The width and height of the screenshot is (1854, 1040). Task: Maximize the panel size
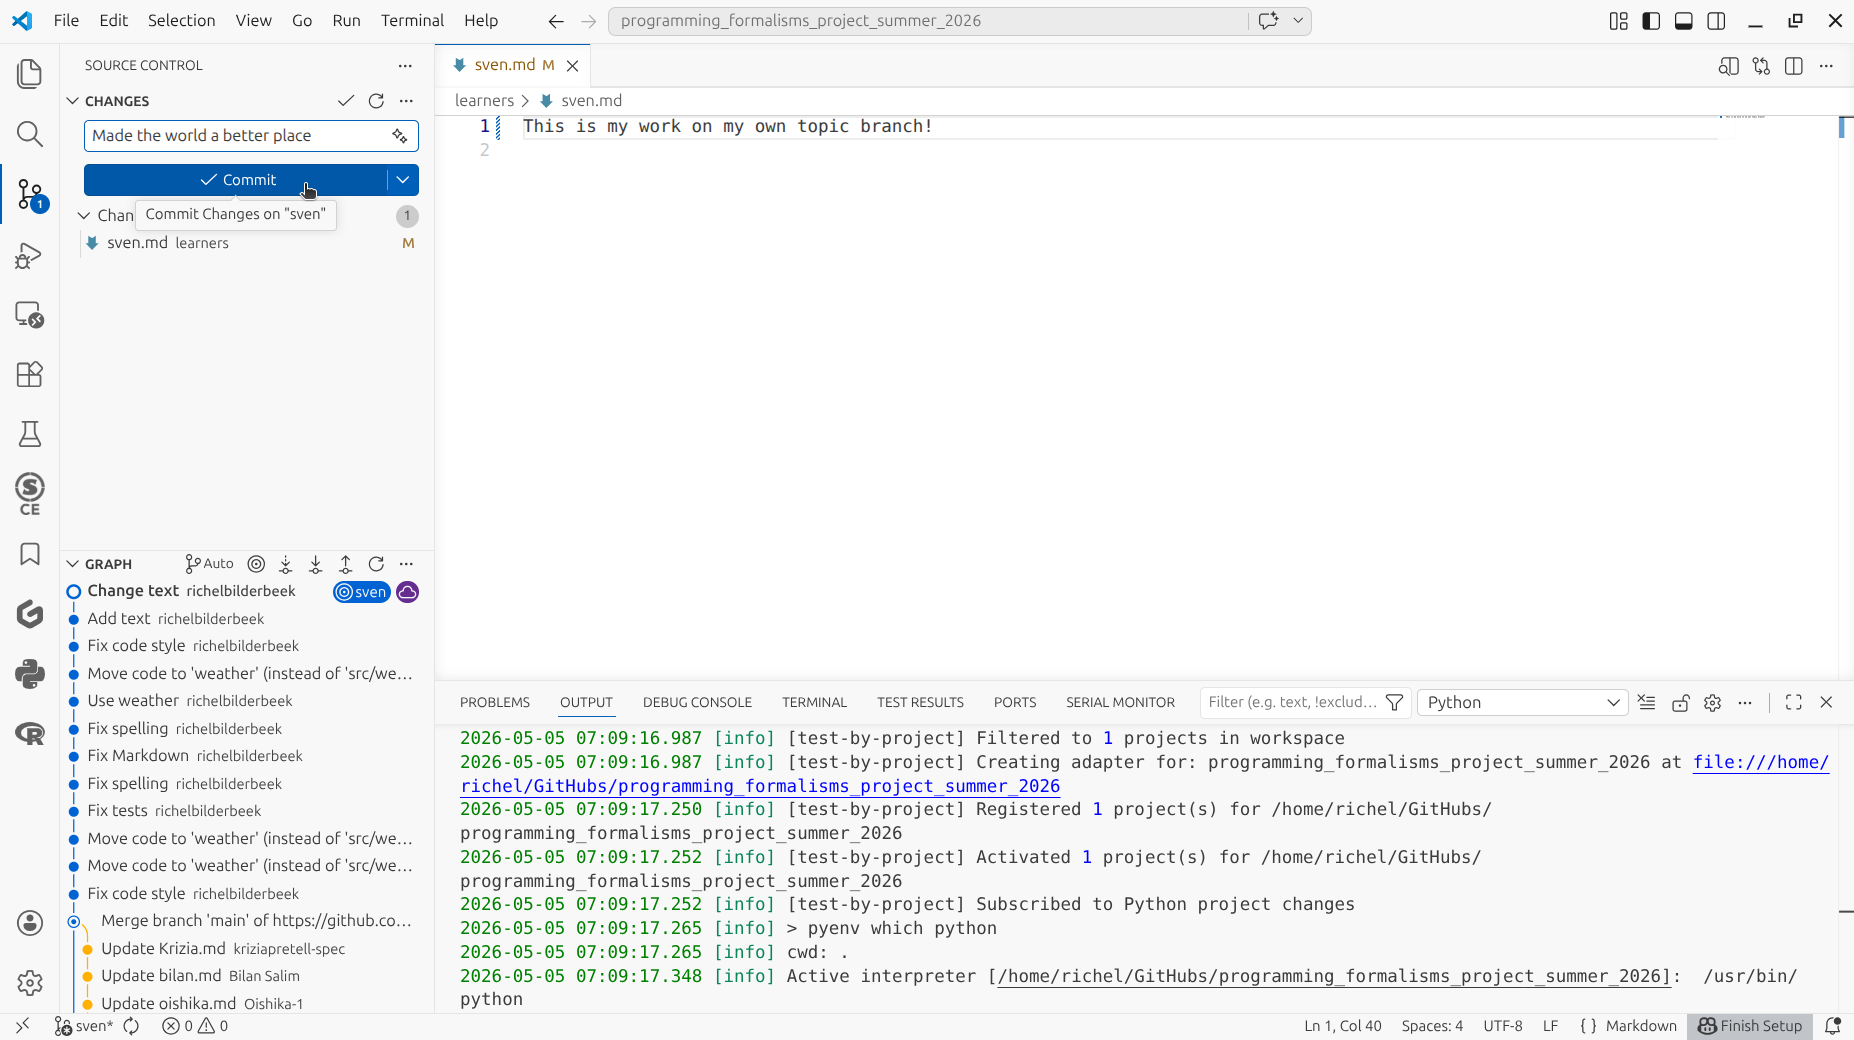point(1794,703)
